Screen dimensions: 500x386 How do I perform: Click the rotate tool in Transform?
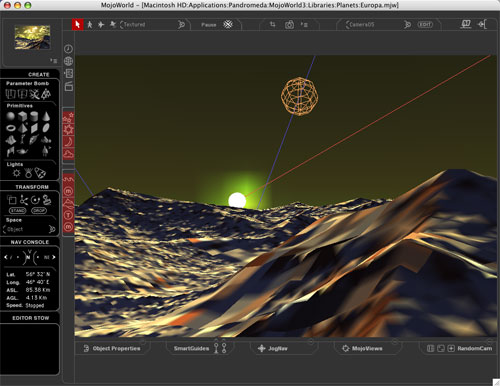click(x=35, y=200)
